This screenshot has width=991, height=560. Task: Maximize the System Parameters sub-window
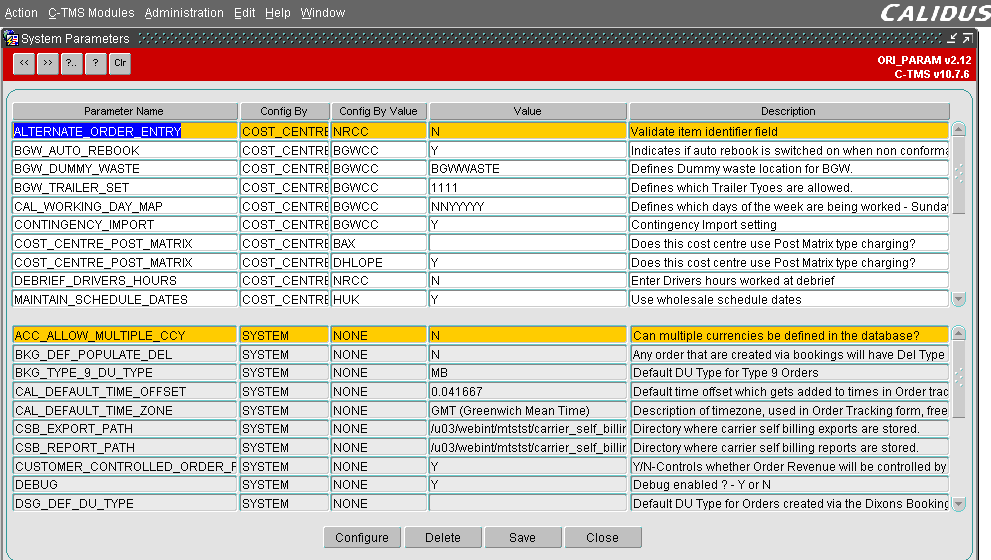[968, 39]
